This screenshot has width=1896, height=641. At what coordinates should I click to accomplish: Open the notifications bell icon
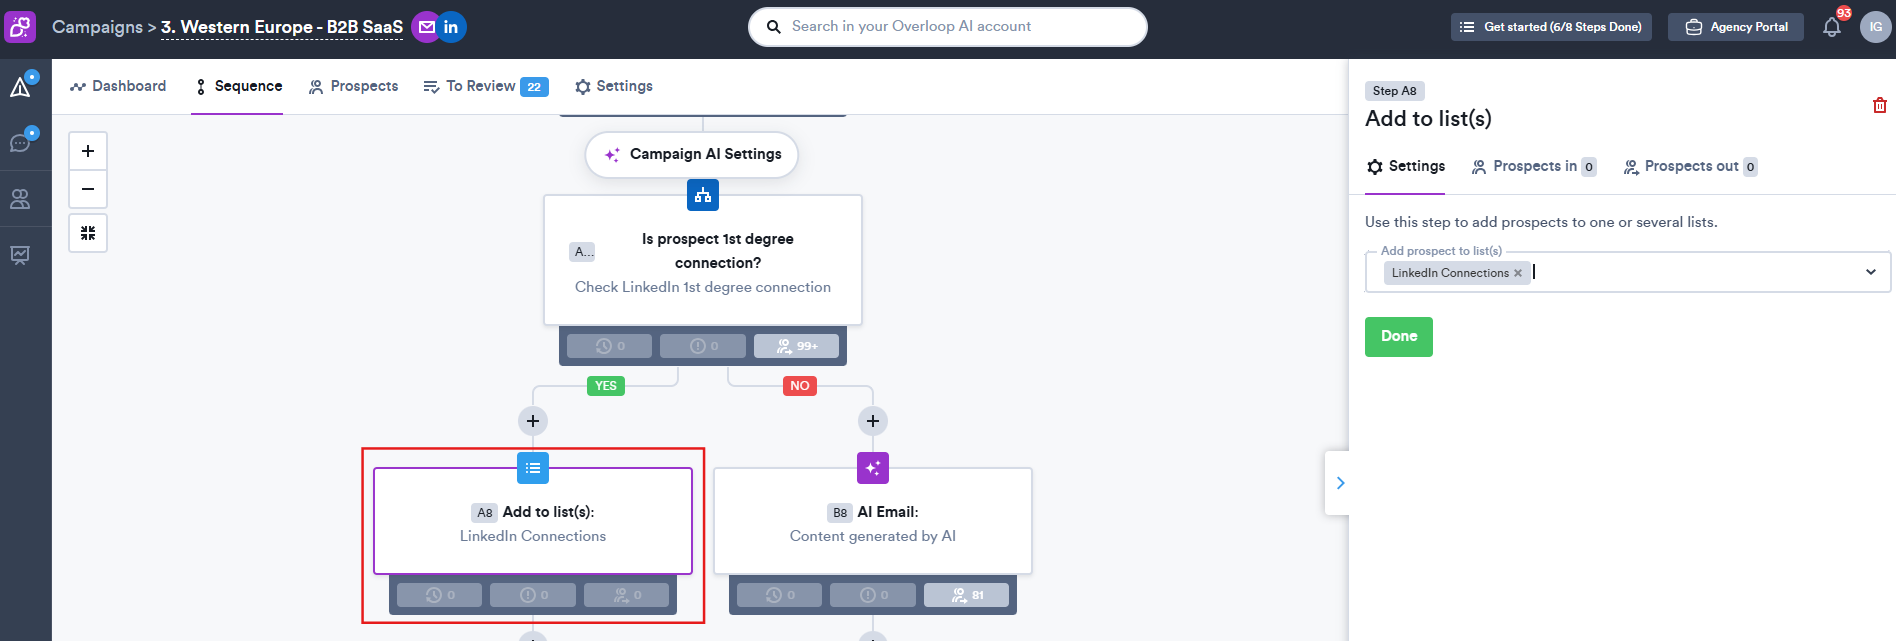1832,27
